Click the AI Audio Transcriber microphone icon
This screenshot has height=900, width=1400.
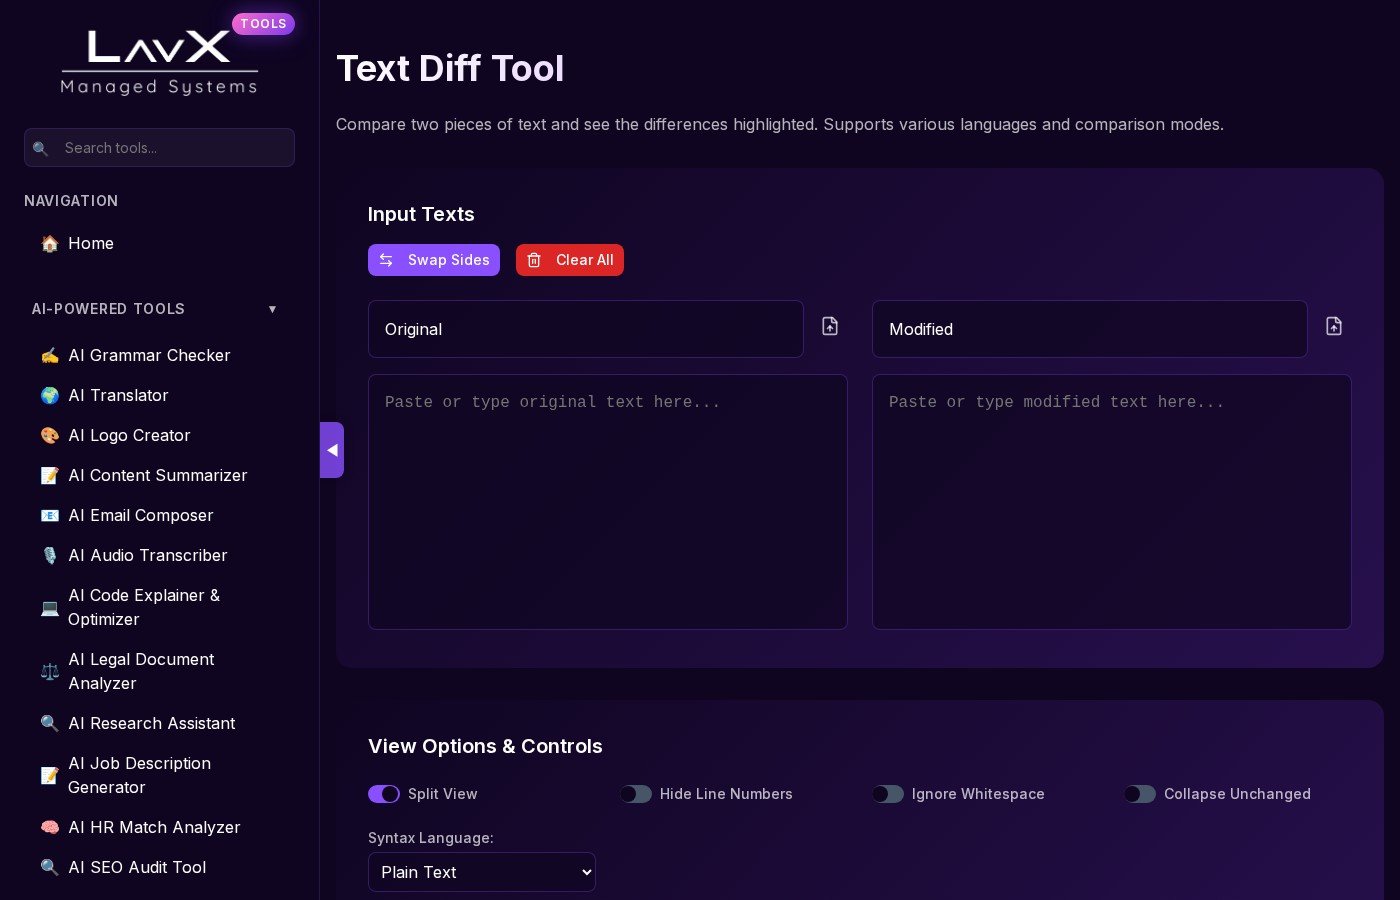(50, 555)
